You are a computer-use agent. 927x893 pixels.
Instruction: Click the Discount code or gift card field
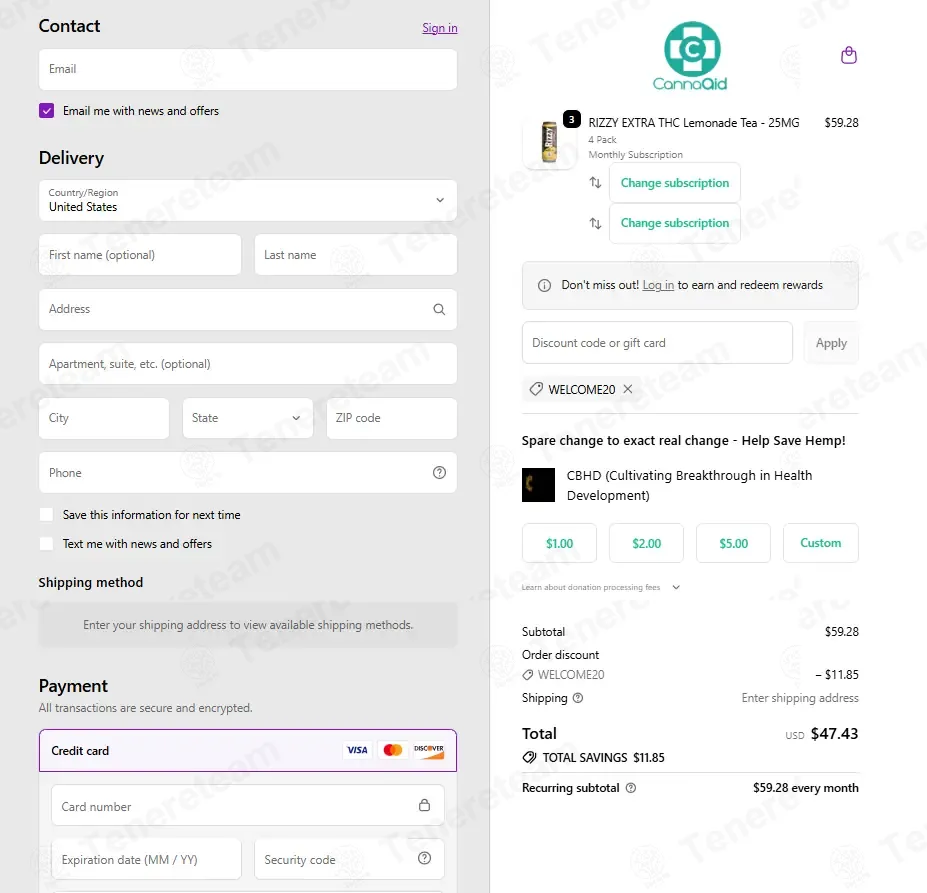pyautogui.click(x=657, y=343)
